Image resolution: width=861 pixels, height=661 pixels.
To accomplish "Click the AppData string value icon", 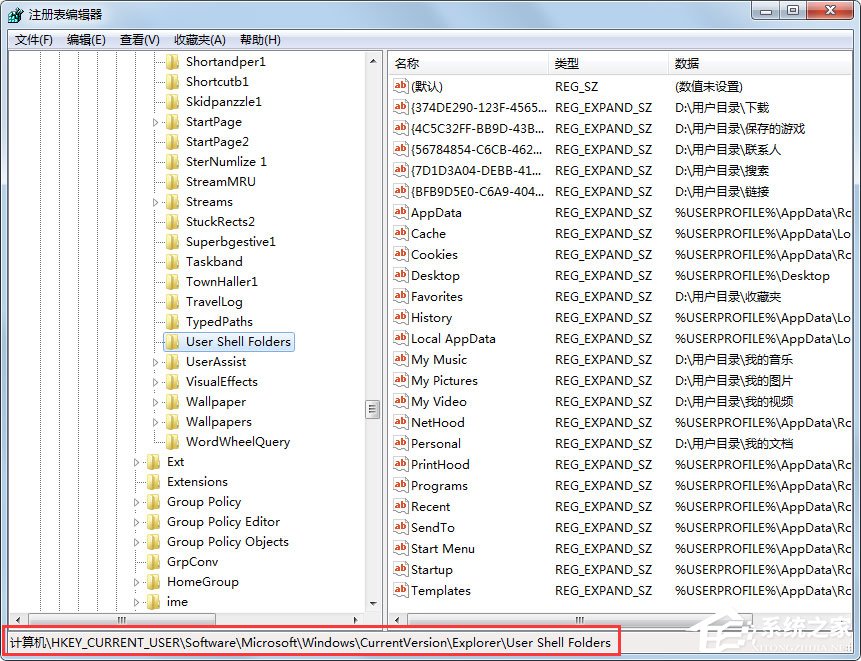I will [401, 212].
